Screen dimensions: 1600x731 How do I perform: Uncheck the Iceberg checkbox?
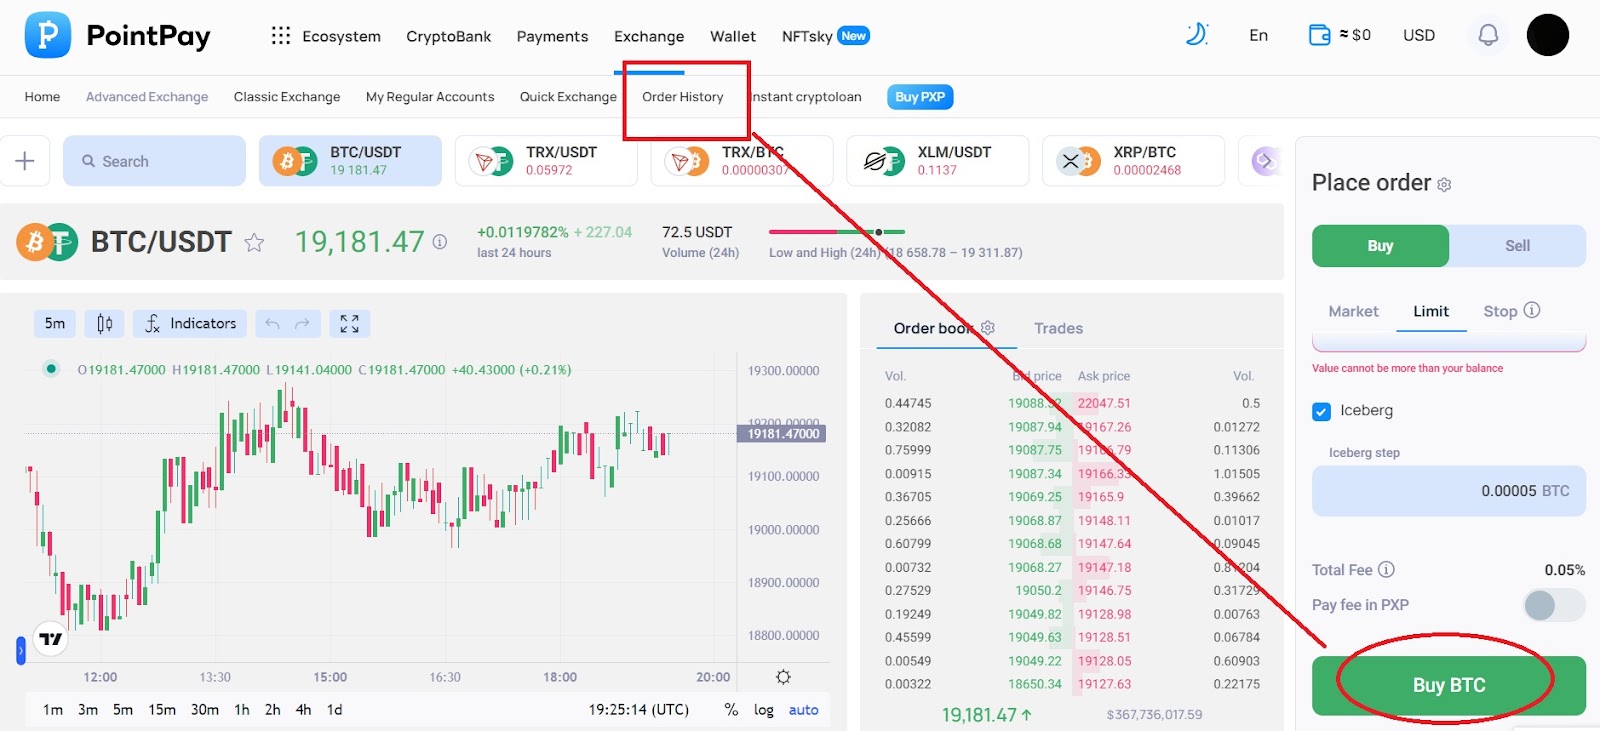(x=1321, y=411)
